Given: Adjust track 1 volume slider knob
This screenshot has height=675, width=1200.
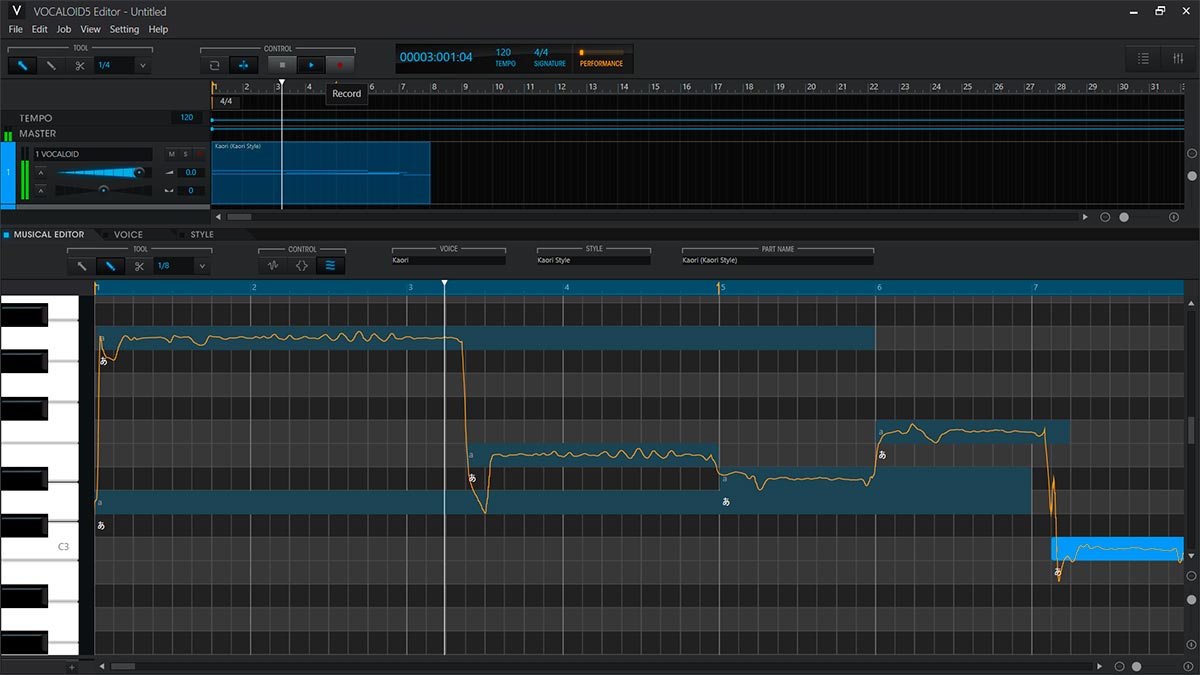Looking at the screenshot, I should [138, 172].
